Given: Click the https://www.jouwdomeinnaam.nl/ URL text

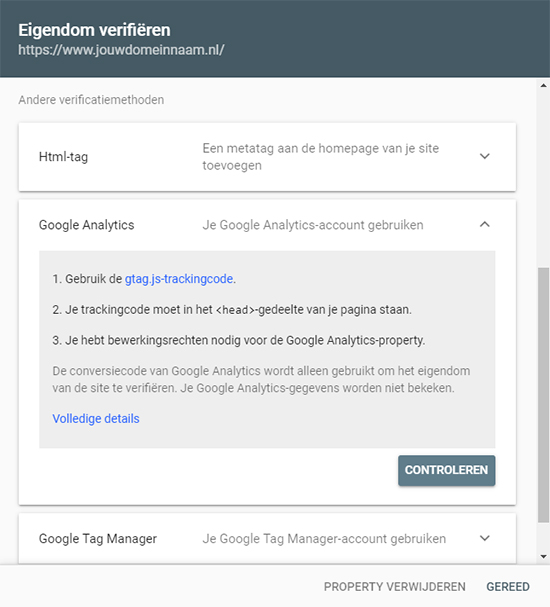Looking at the screenshot, I should 121,50.
